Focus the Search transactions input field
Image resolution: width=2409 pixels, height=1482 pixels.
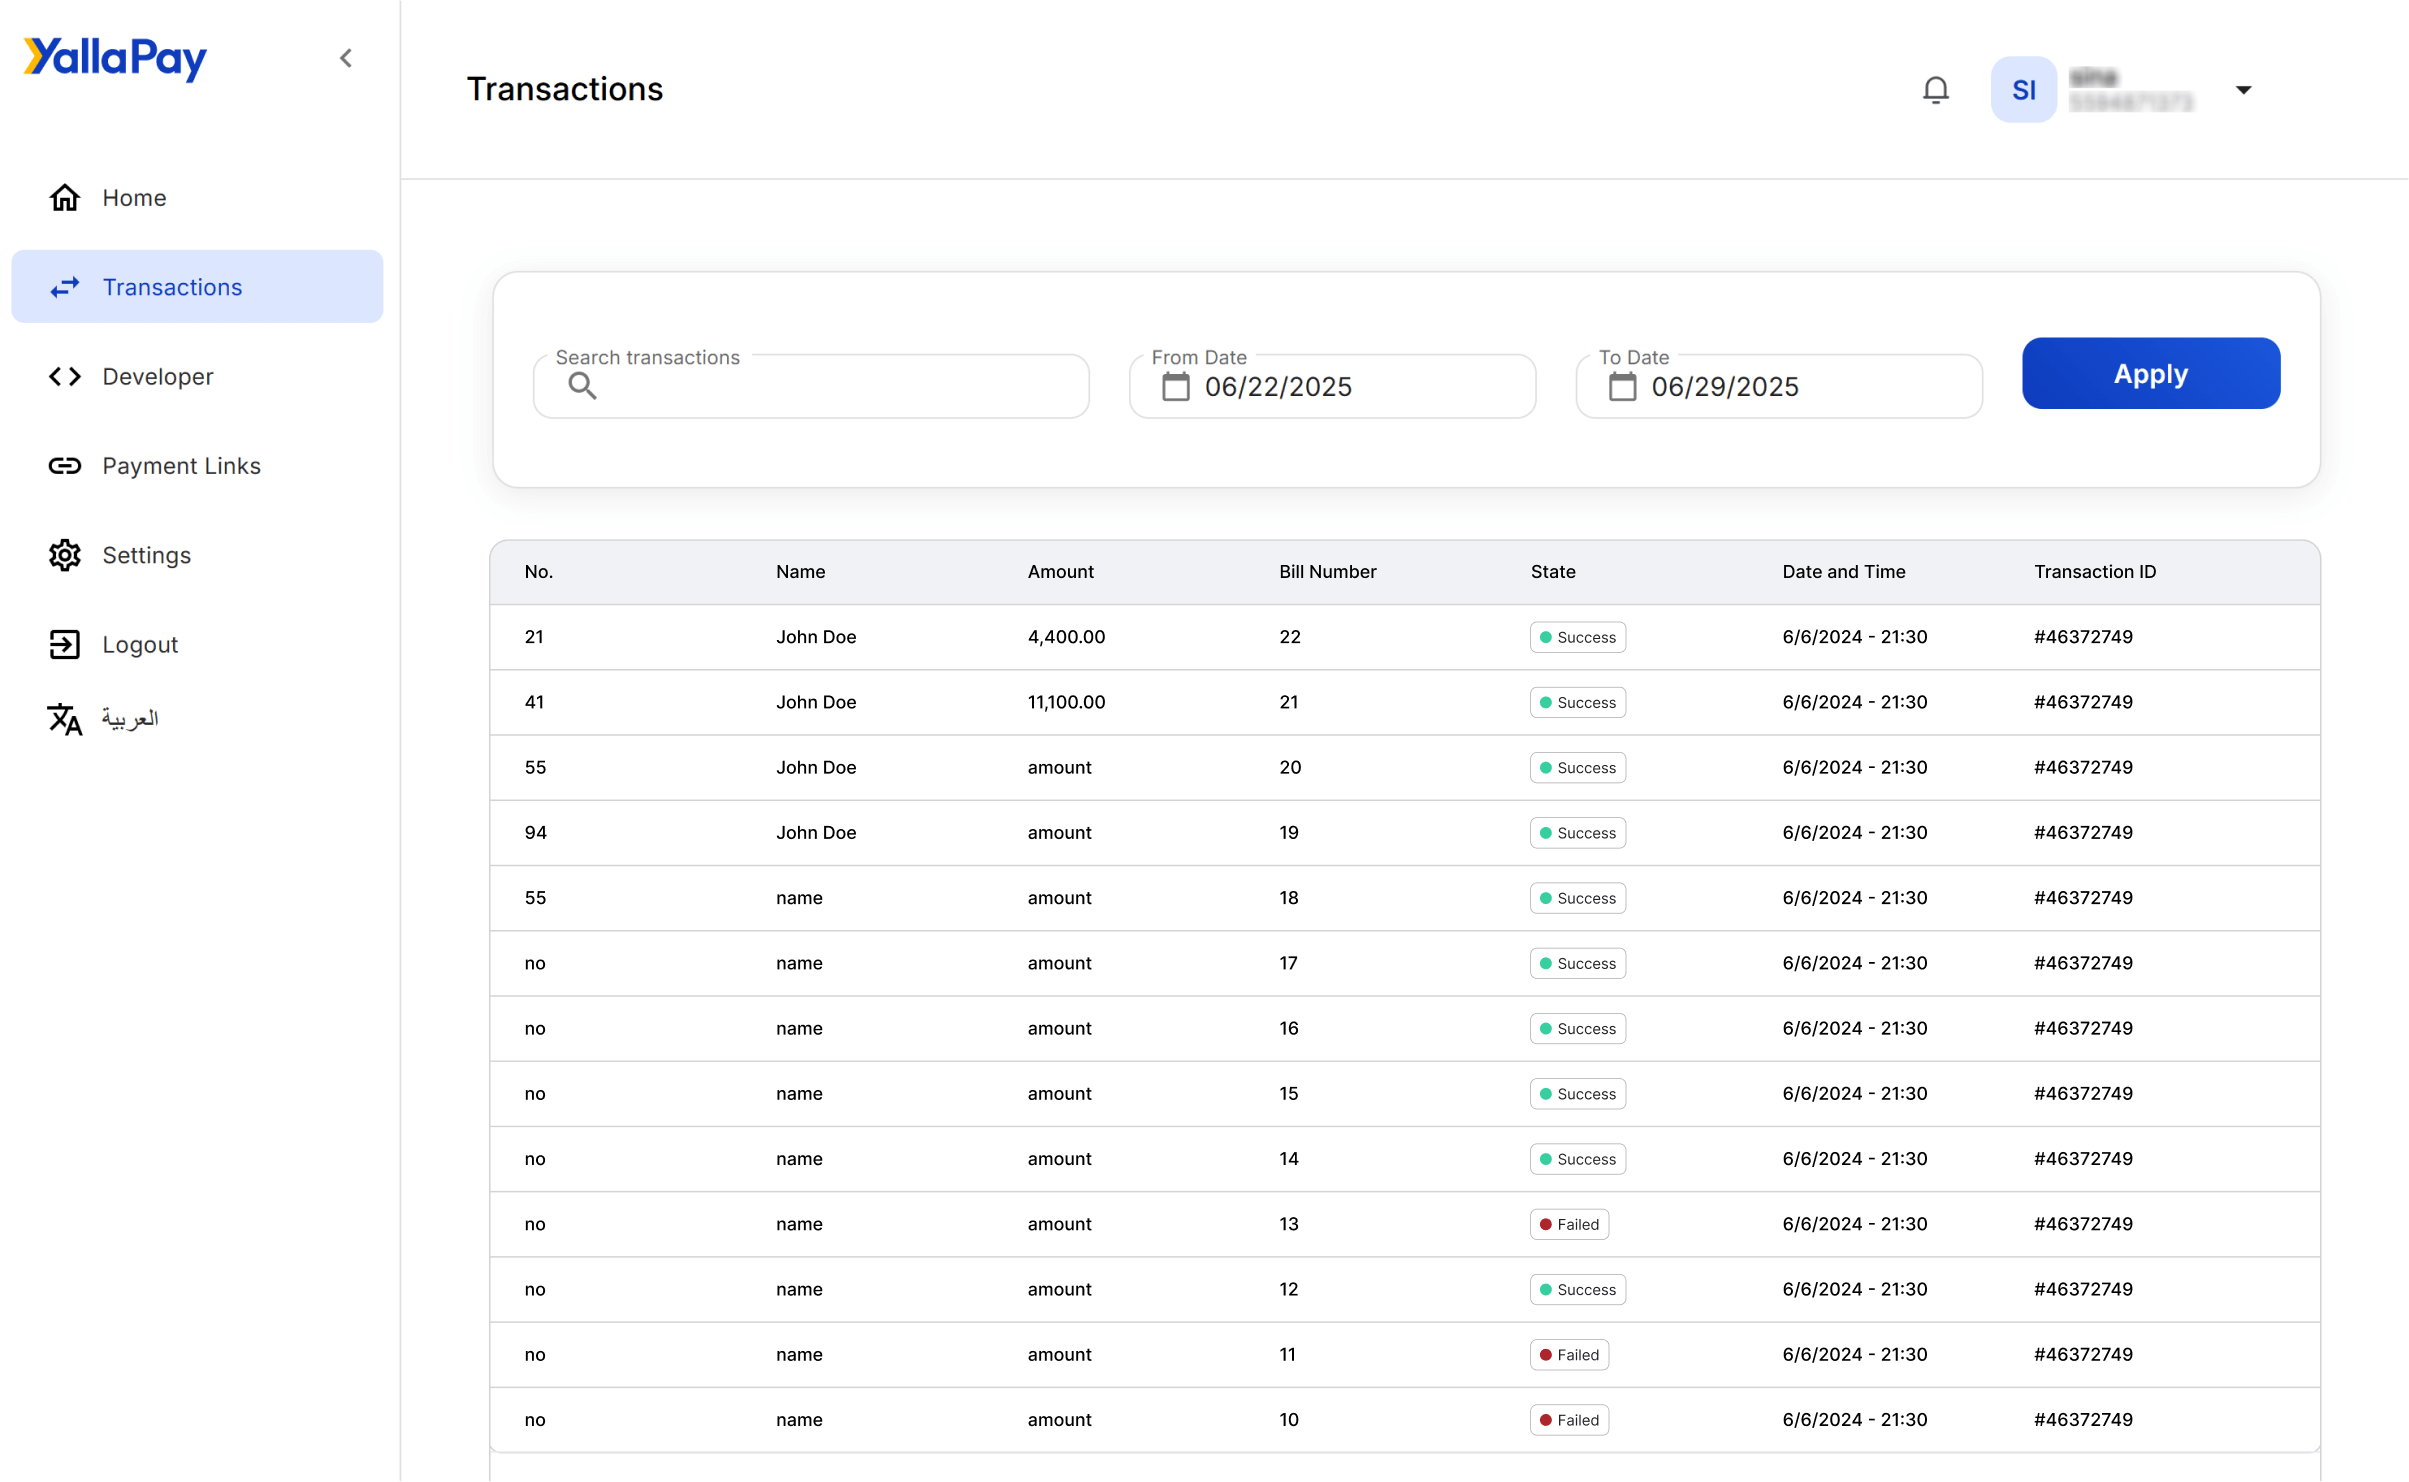pos(830,386)
